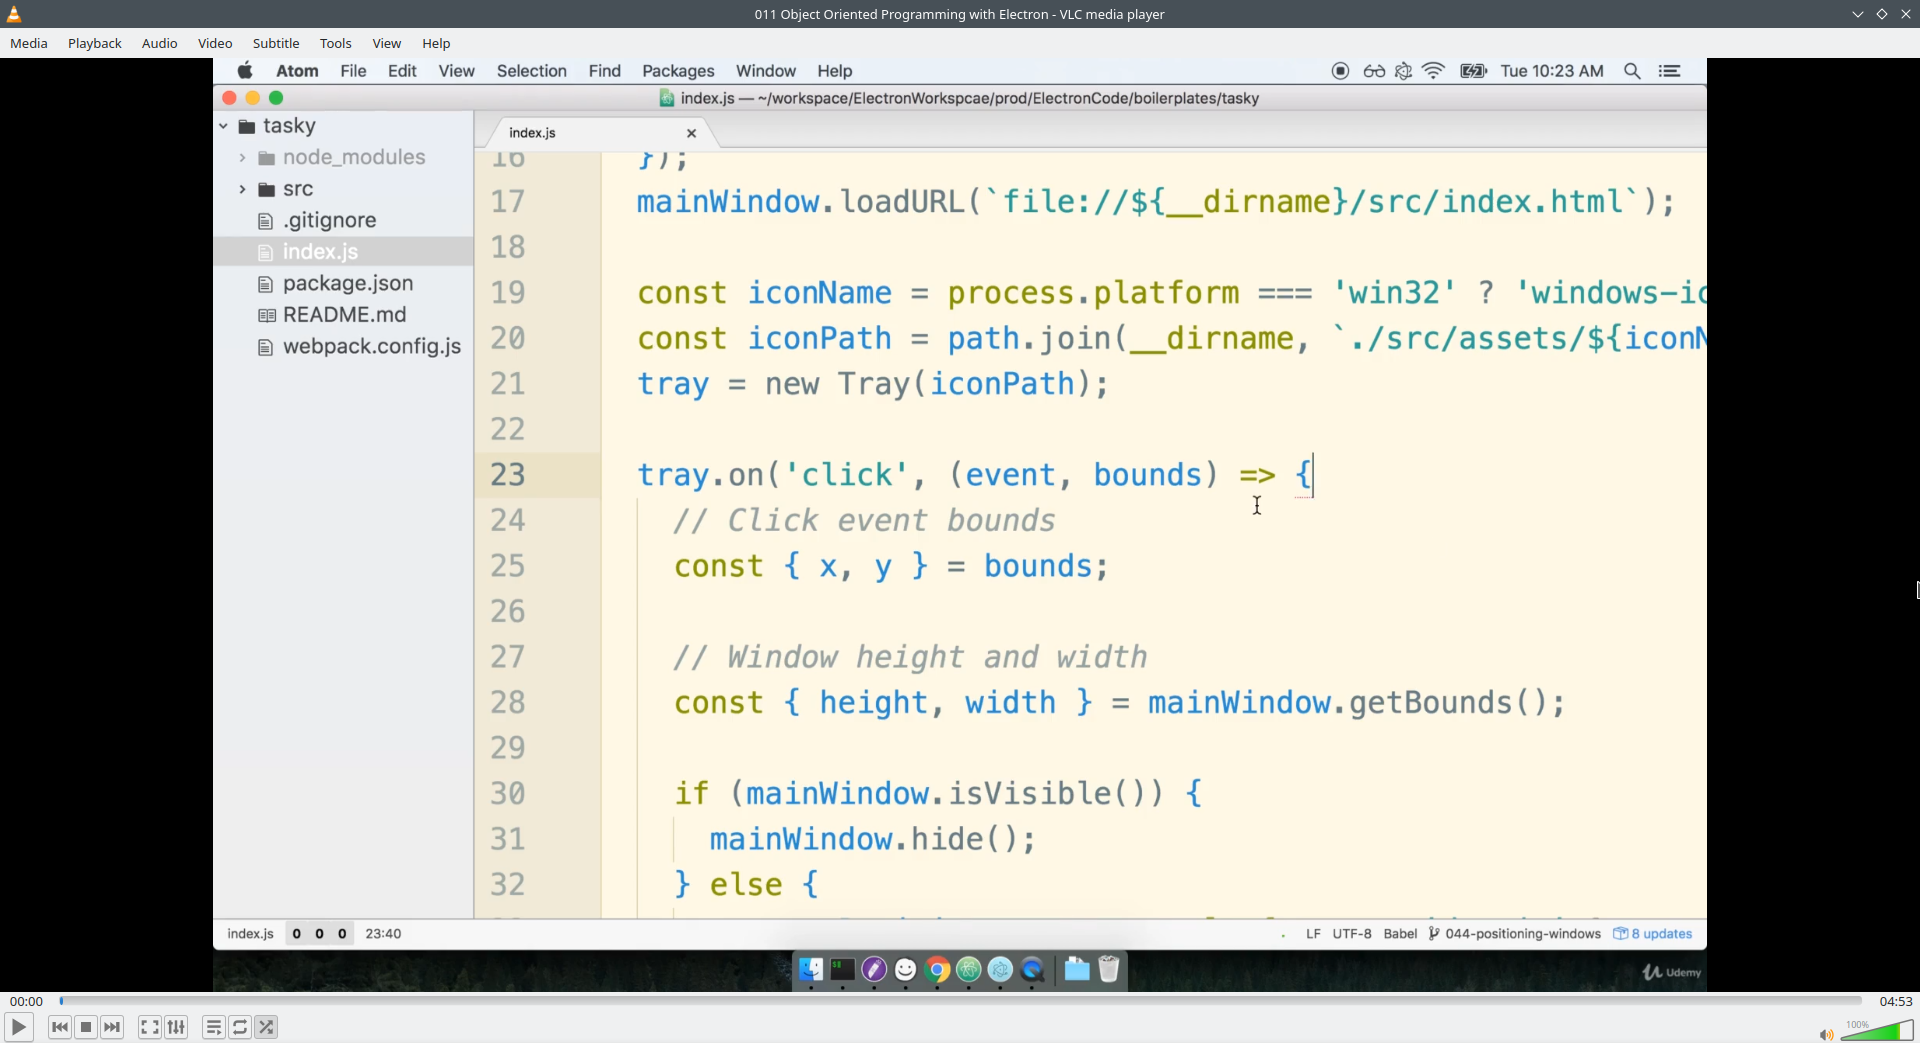Click the 04:53 total time label
This screenshot has width=1920, height=1043.
1896,1001
